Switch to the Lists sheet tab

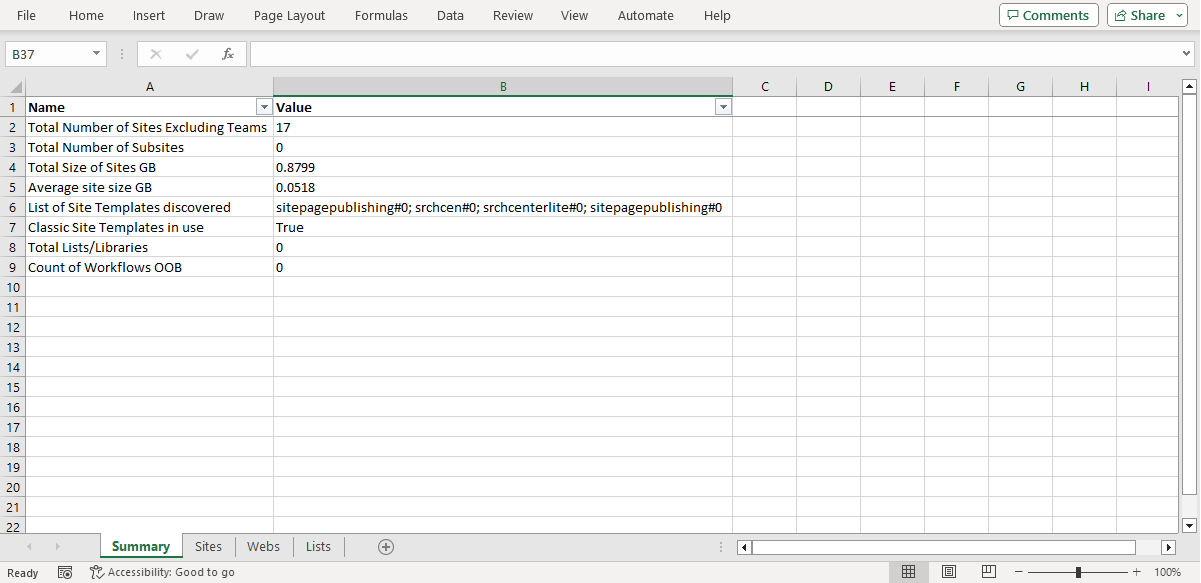[318, 546]
